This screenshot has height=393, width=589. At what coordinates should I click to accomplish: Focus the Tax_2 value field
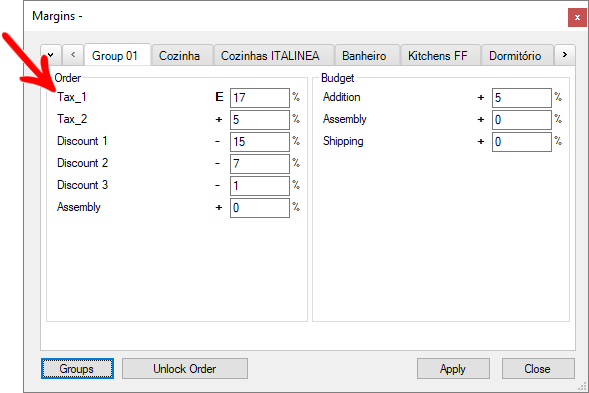[260, 120]
